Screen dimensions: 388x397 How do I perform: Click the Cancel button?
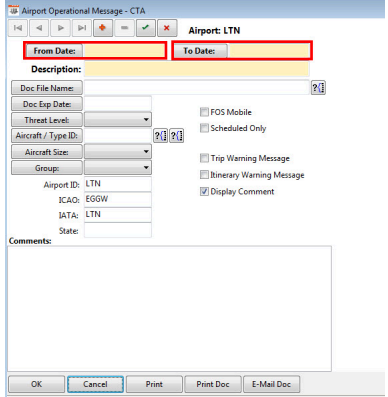tap(95, 384)
